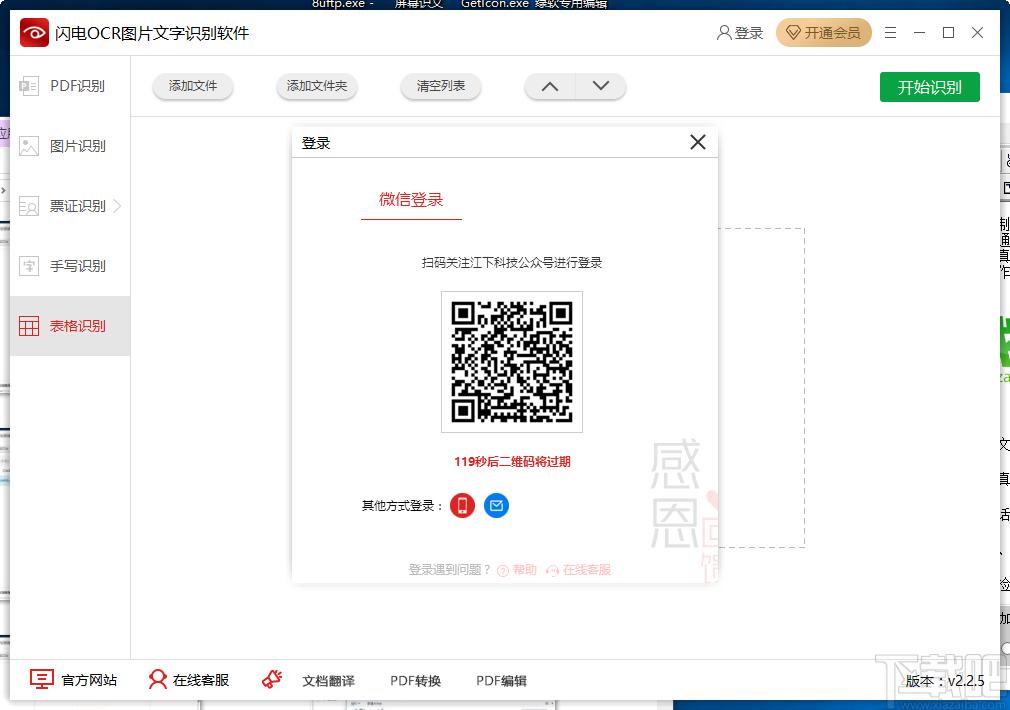Viewport: 1010px width, 710px height.
Task: Open the hamburger menu in title bar
Action: pos(890,32)
